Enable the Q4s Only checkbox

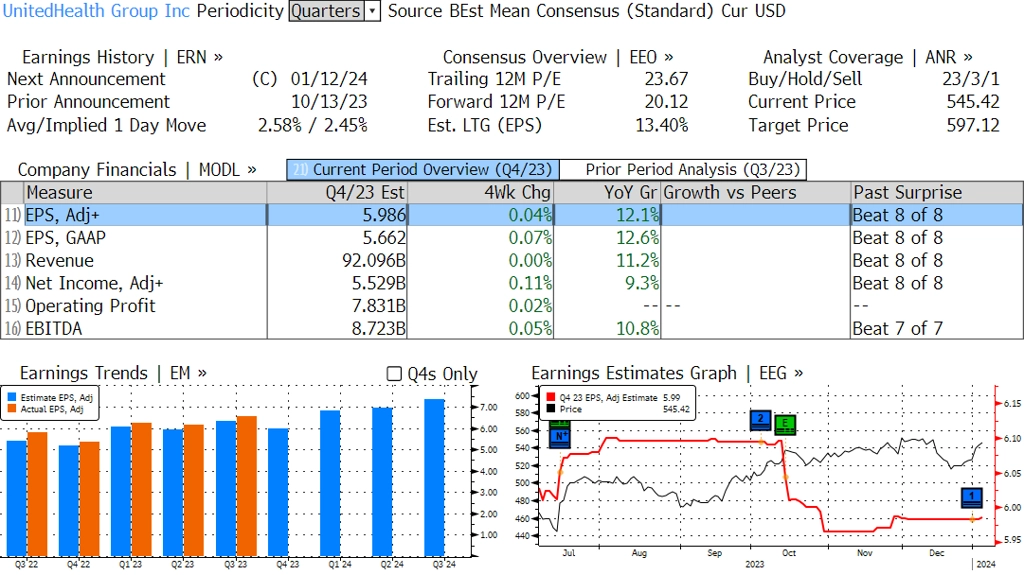(394, 374)
